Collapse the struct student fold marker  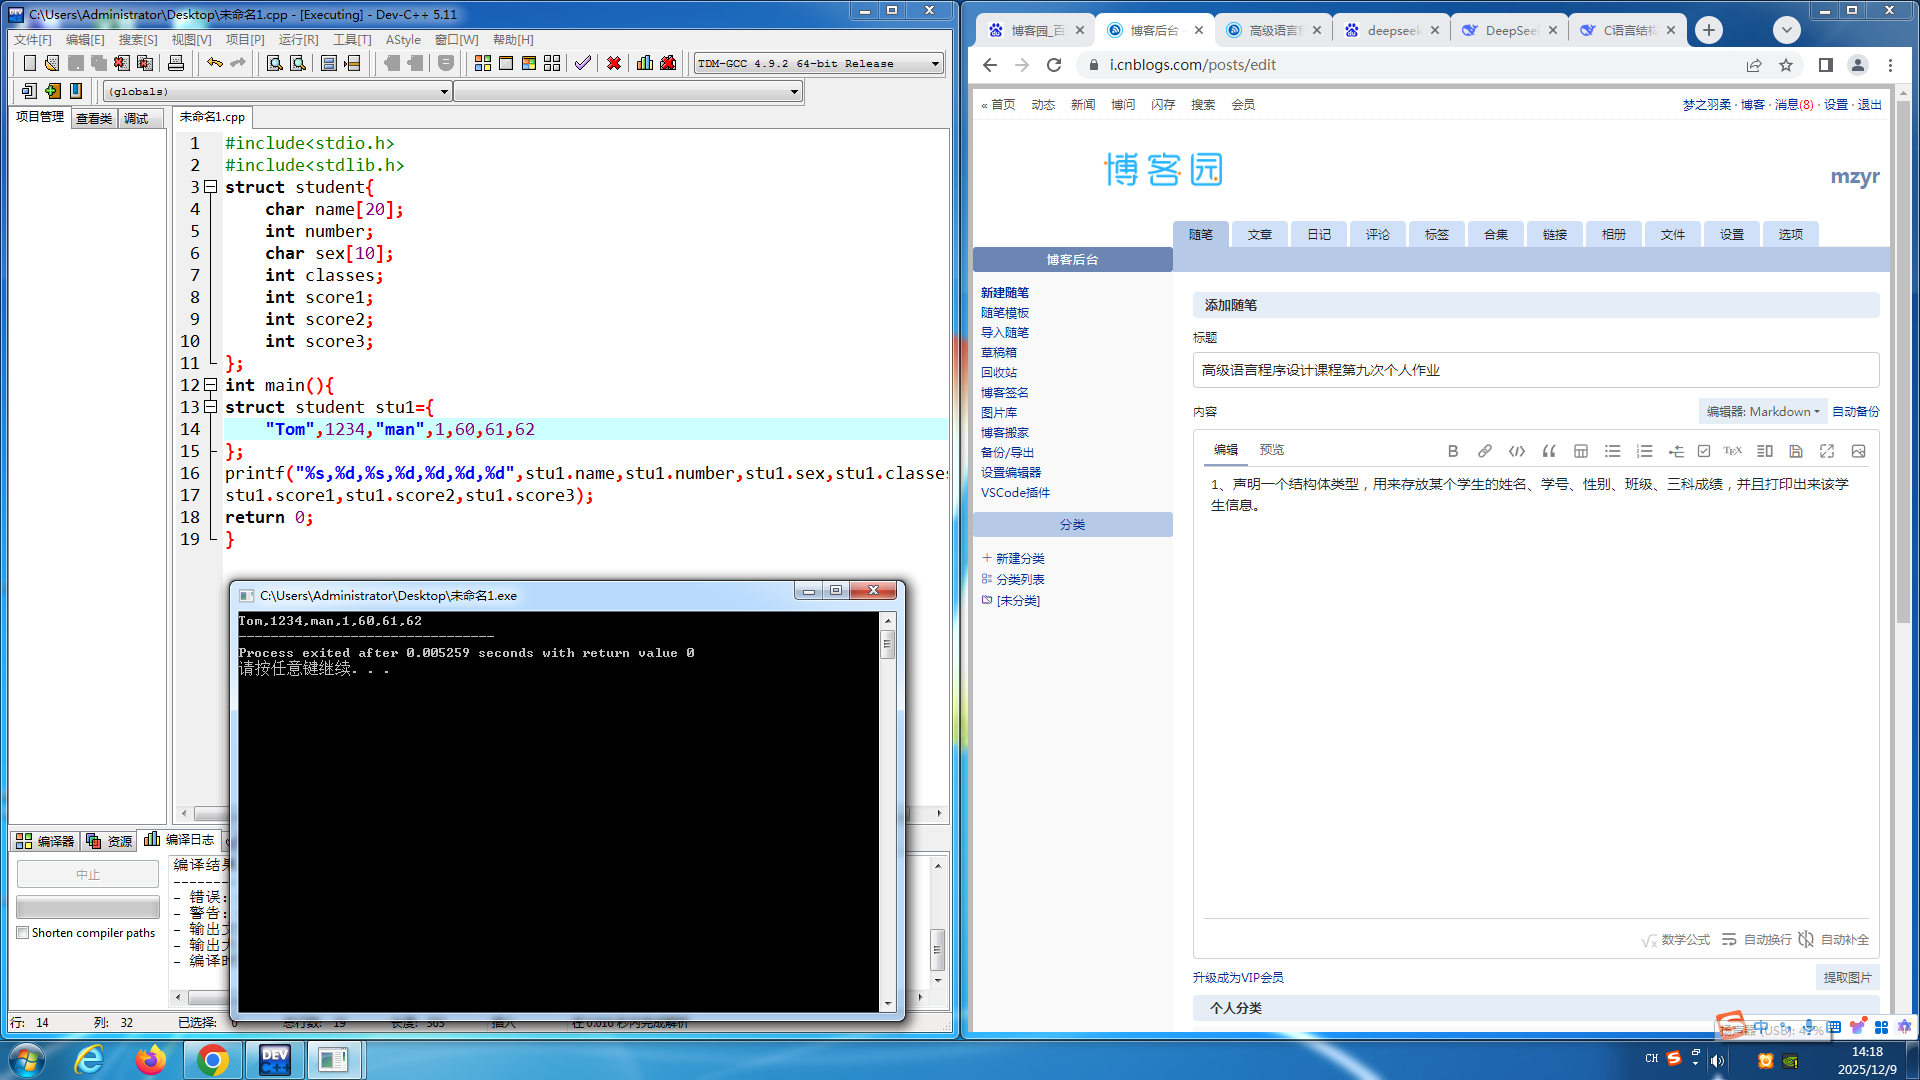[x=210, y=187]
